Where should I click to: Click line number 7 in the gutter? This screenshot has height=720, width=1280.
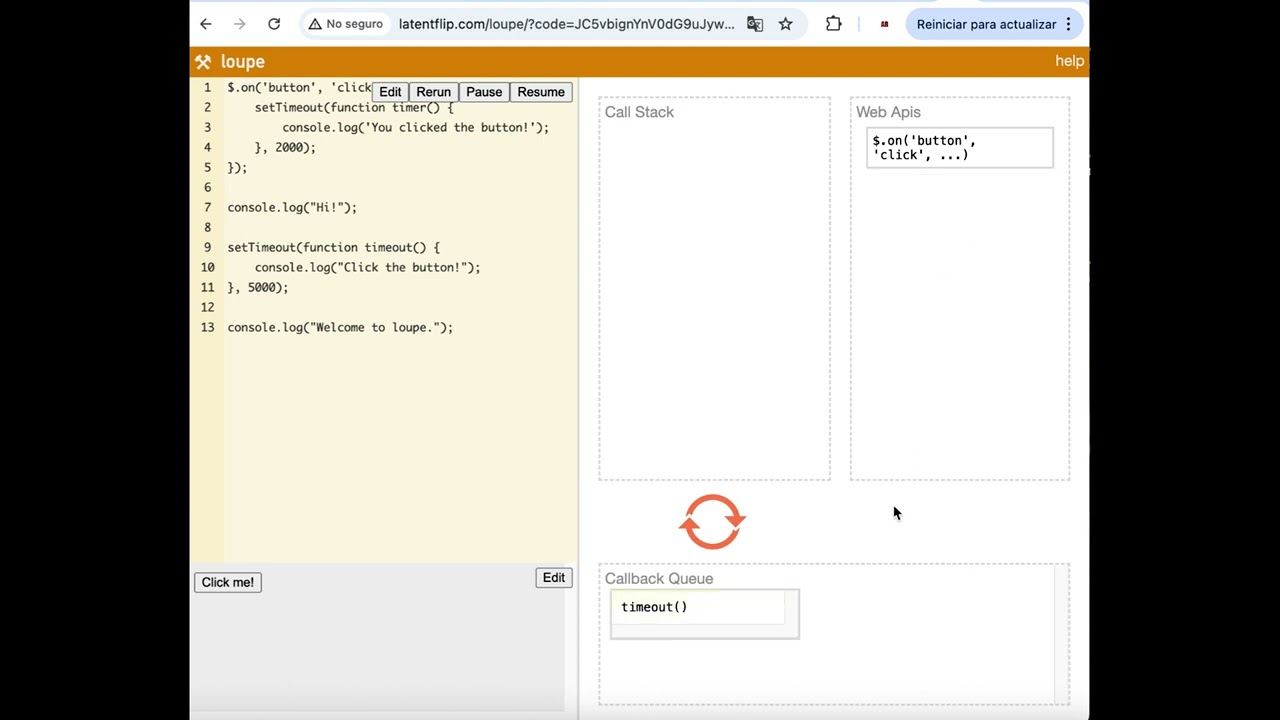click(x=208, y=207)
